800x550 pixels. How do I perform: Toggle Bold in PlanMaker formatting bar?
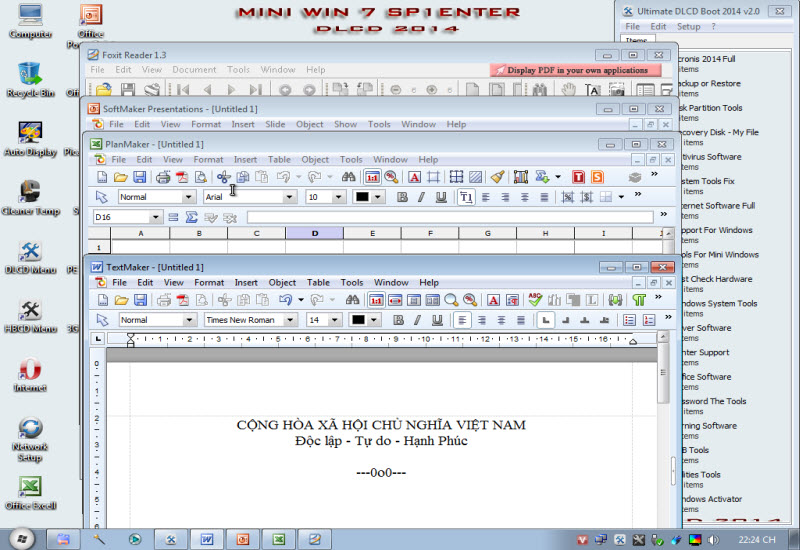(x=403, y=197)
